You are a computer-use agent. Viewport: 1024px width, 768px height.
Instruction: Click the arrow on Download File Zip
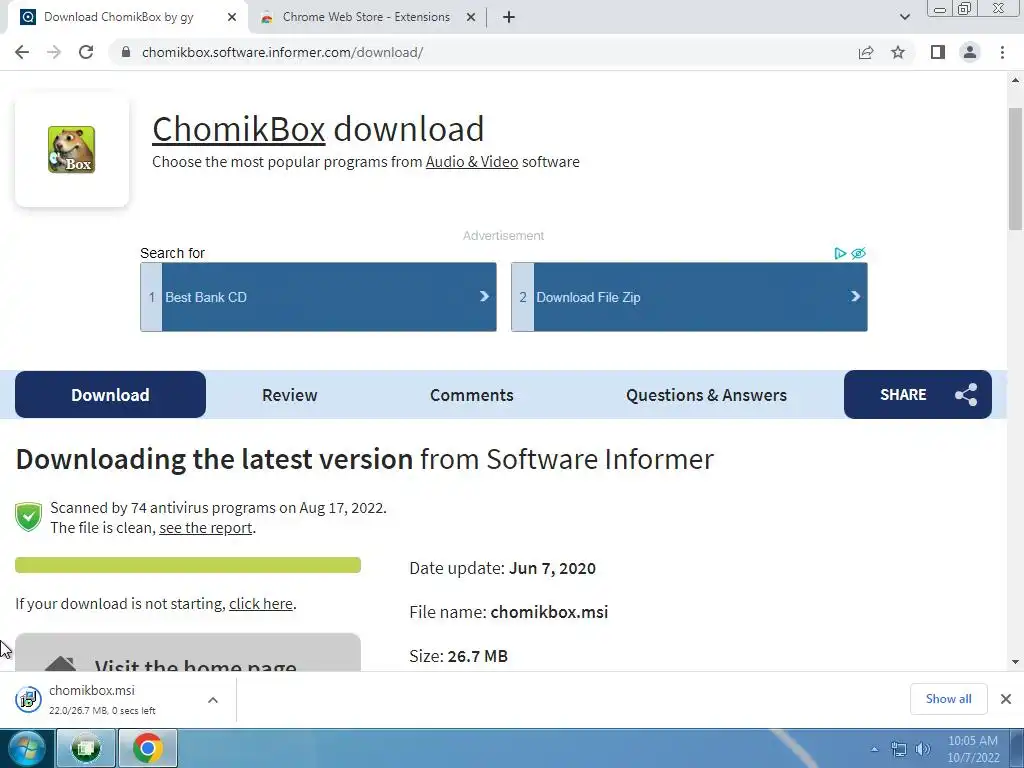coord(855,296)
